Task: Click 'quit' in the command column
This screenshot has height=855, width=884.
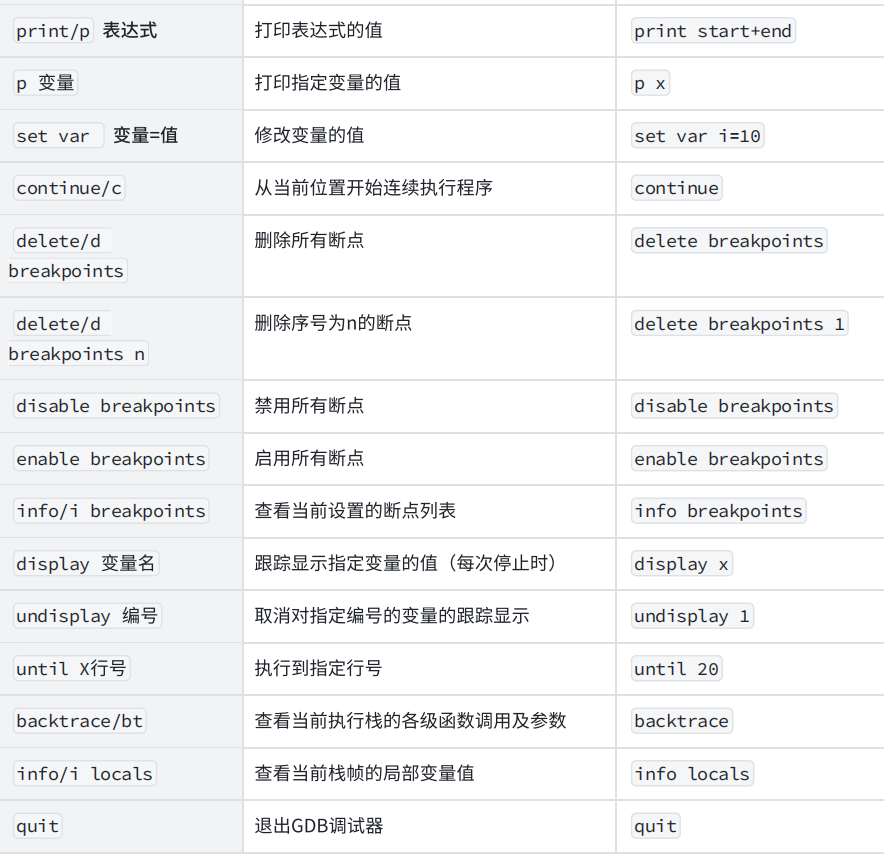Action: (37, 826)
